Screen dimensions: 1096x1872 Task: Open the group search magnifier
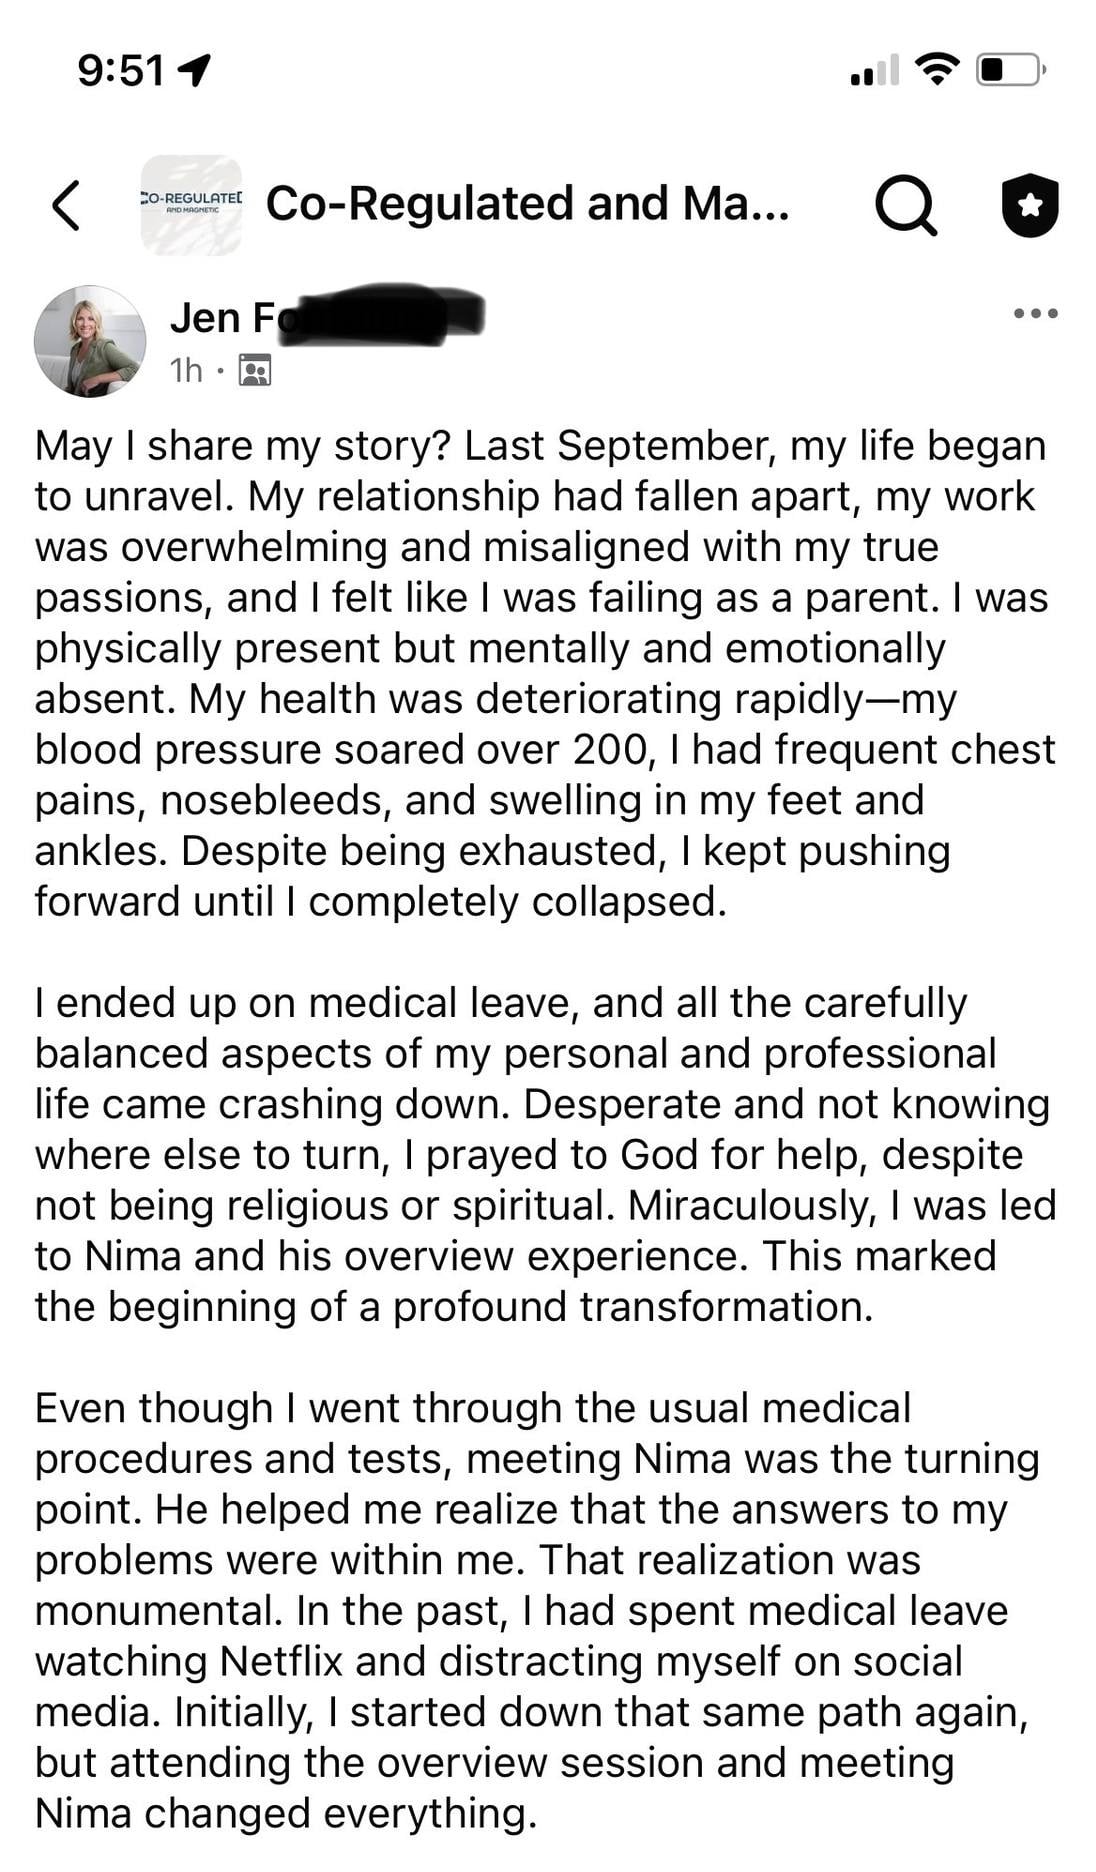(906, 205)
